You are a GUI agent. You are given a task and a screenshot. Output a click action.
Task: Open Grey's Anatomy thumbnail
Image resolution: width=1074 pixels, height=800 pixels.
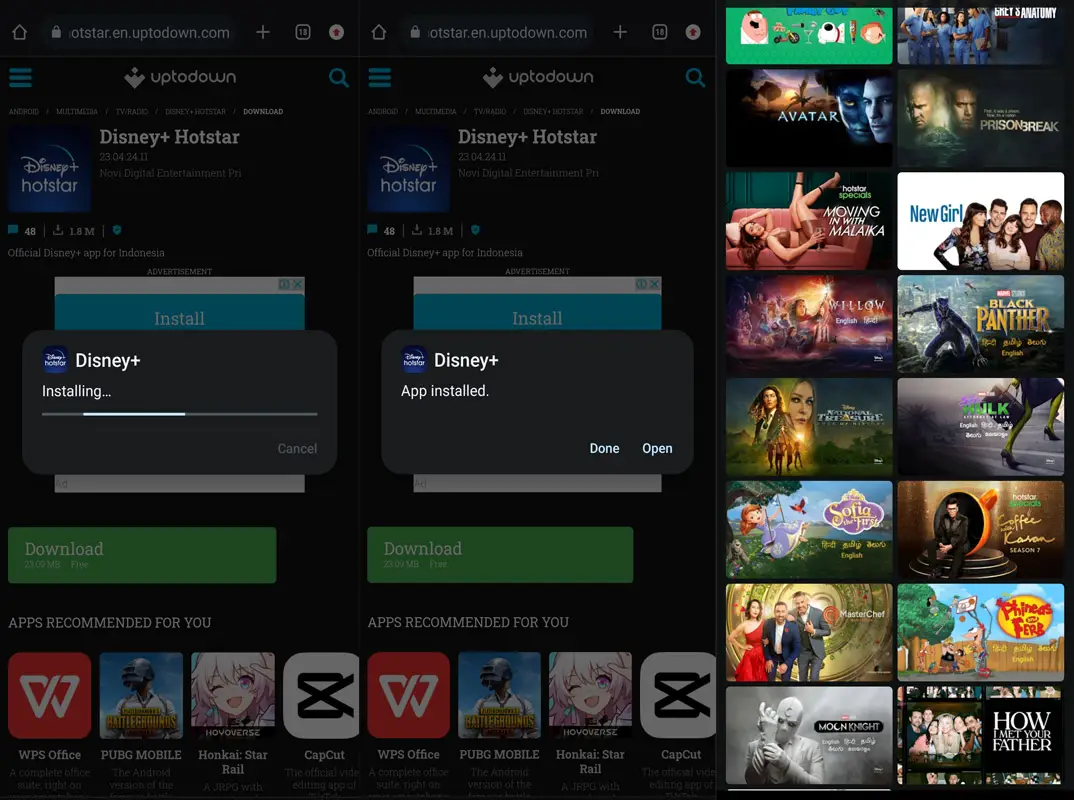[x=981, y=36]
